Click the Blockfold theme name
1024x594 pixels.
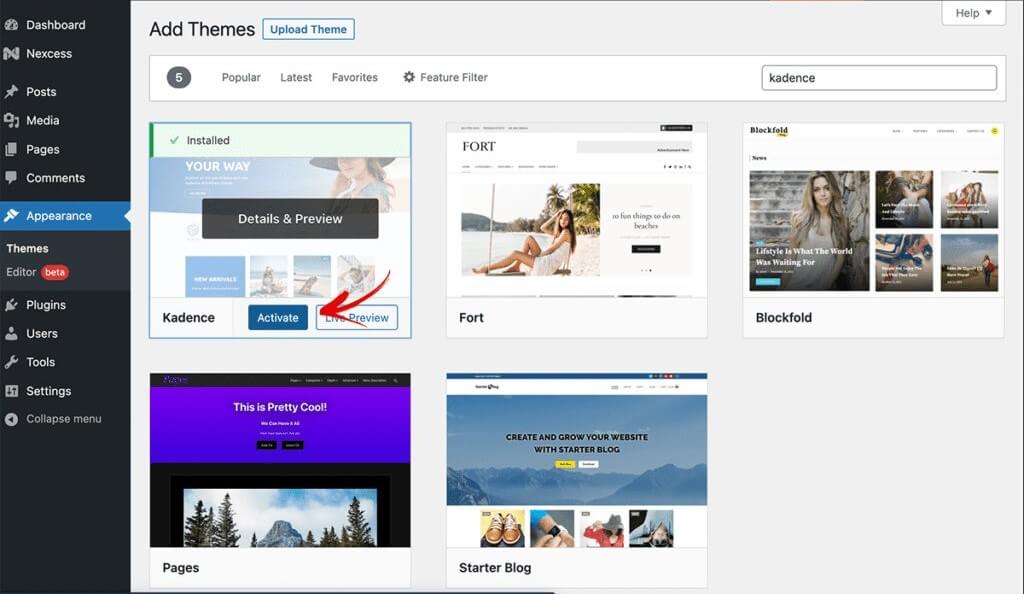click(784, 318)
